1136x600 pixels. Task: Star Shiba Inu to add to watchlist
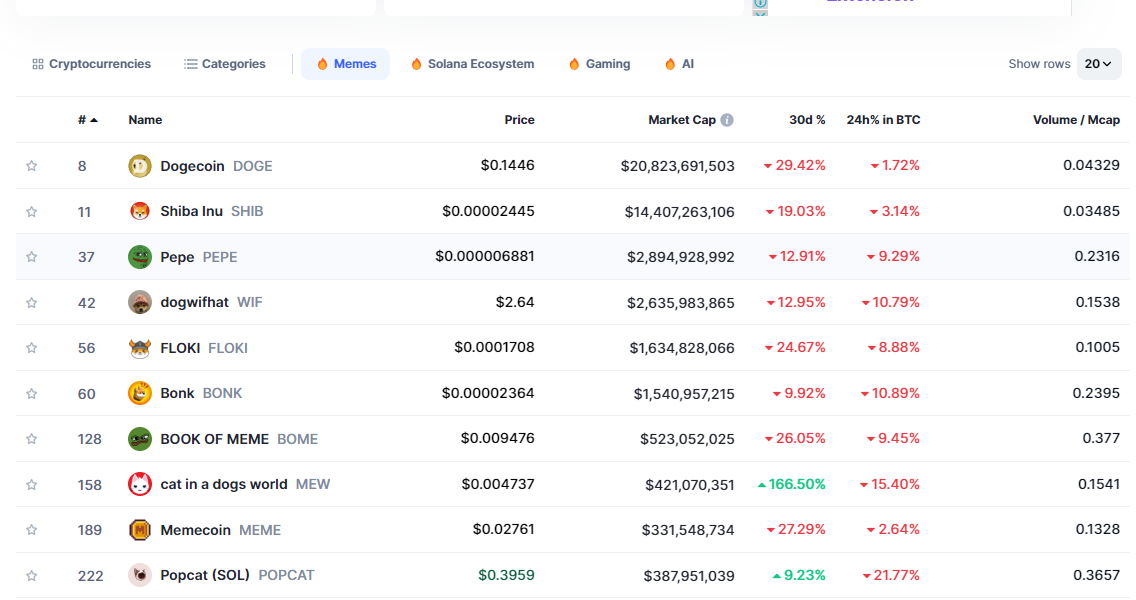pyautogui.click(x=32, y=212)
